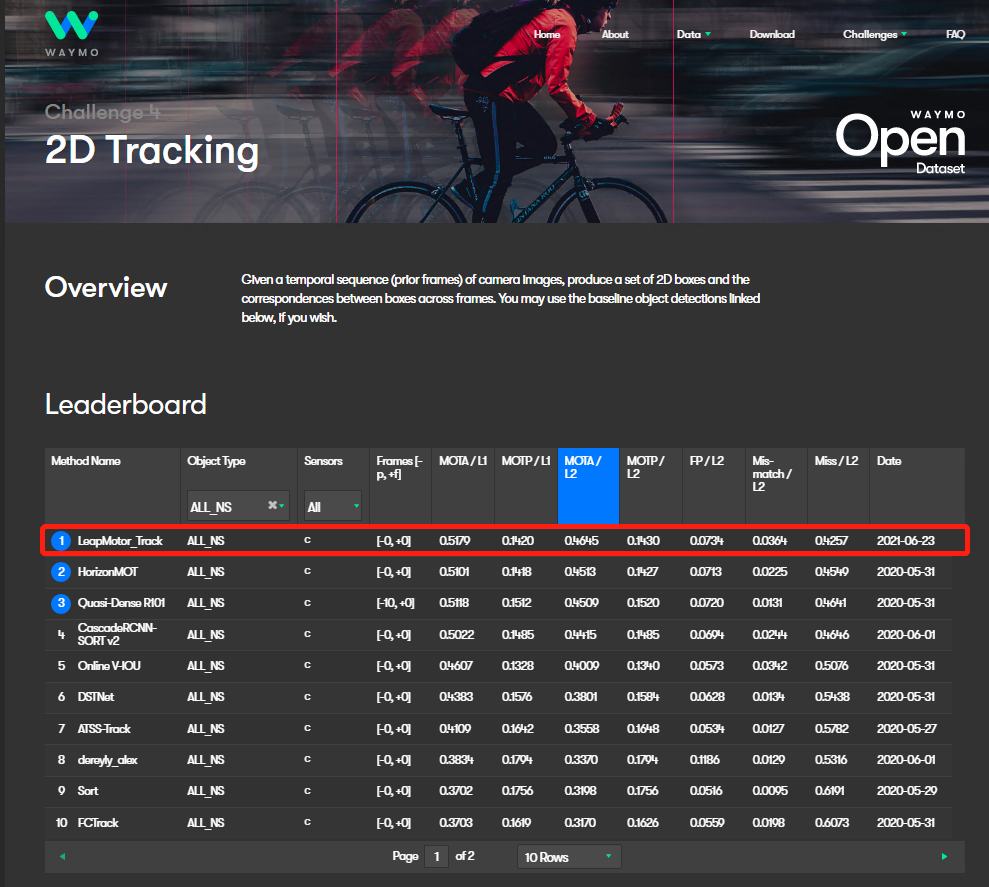Viewport: 989px width, 887px height.
Task: Open the Data navigation menu
Action: point(693,34)
